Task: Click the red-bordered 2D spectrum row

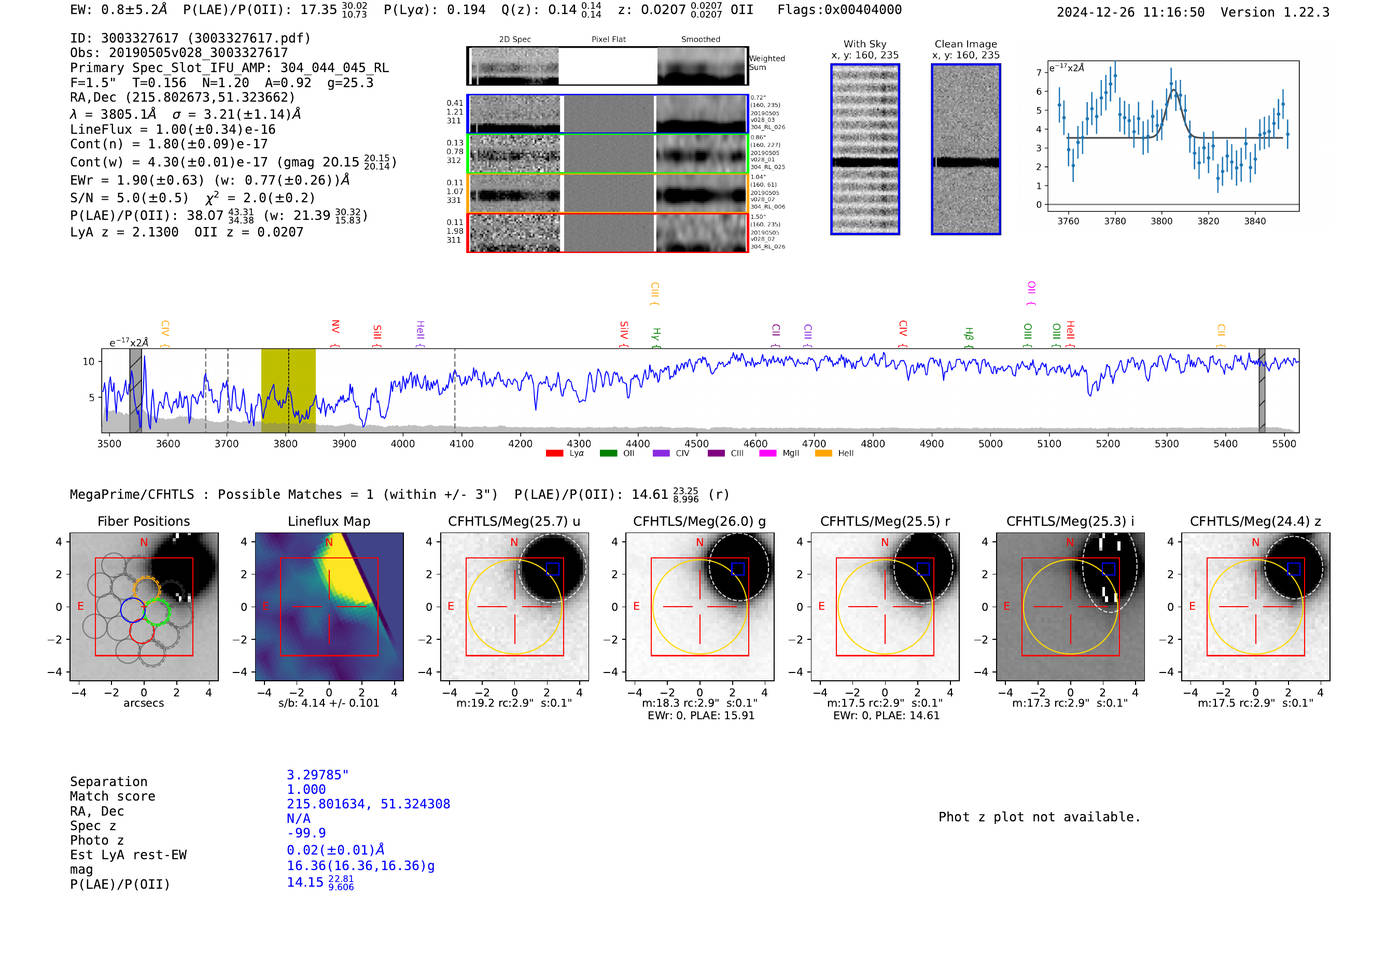Action: coord(607,232)
